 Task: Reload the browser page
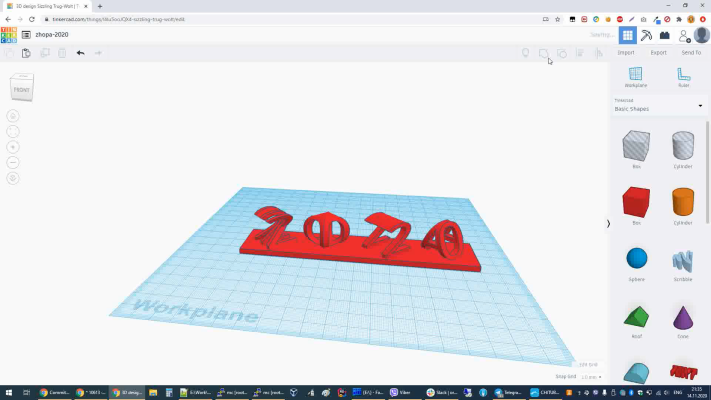click(32, 20)
